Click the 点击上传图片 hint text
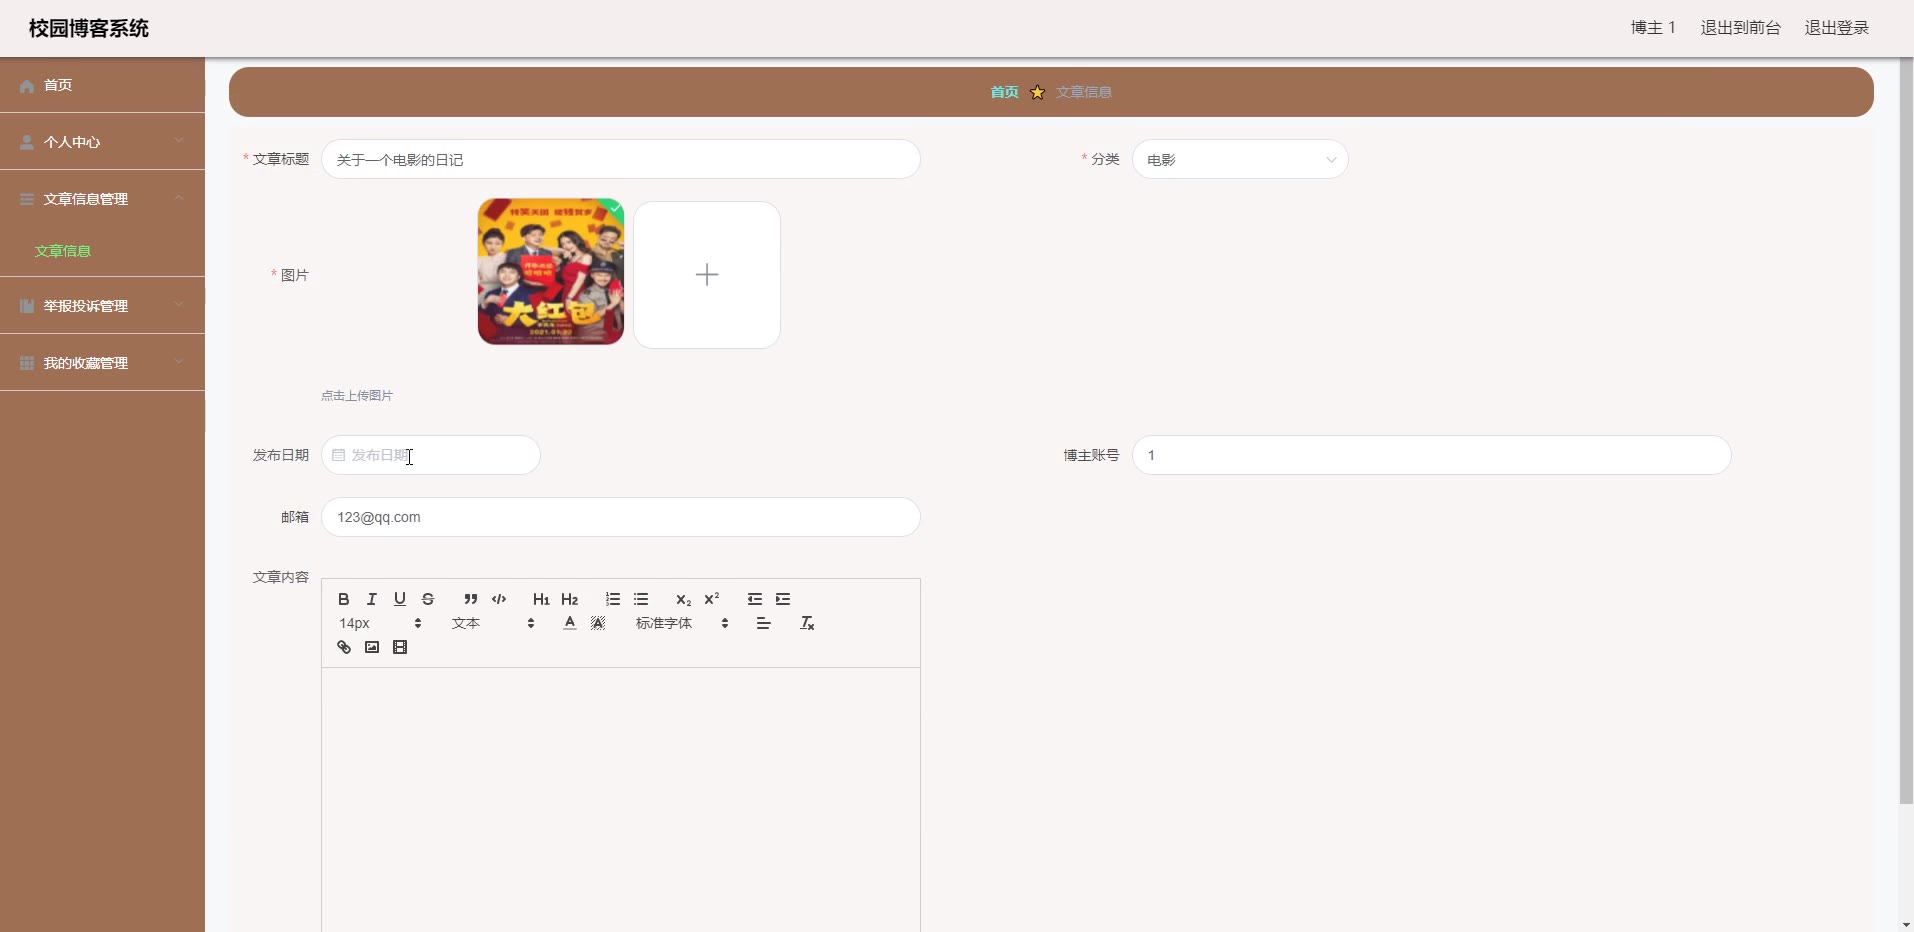This screenshot has height=932, width=1914. coord(357,396)
